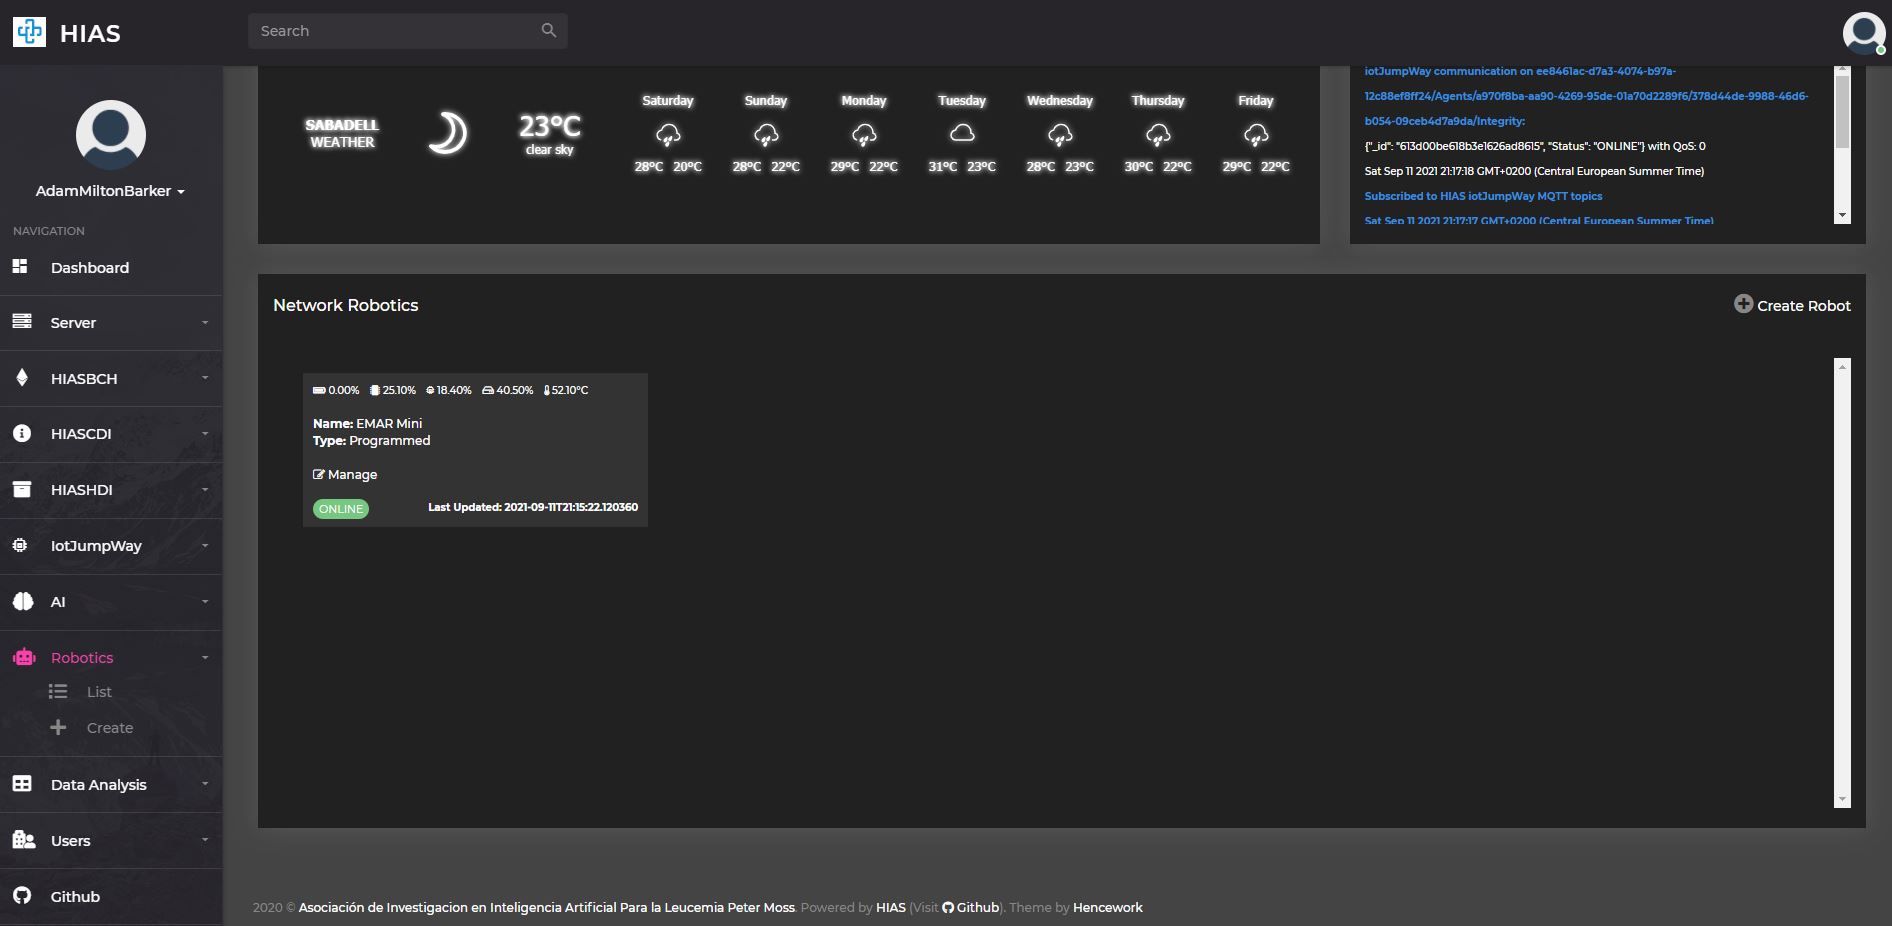1892x926 pixels.
Task: Click the battery icon on EMAR Mini card
Action: click(x=319, y=390)
